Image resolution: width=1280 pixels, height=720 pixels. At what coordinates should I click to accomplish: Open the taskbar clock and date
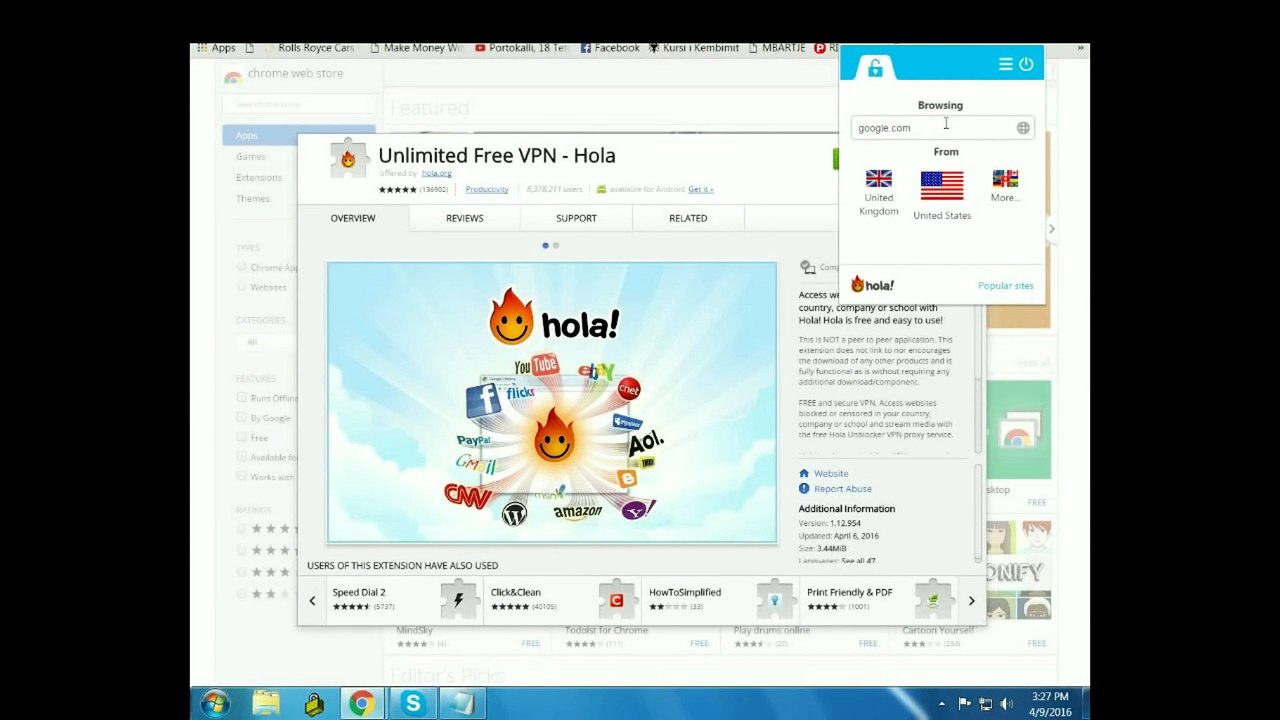coord(1050,704)
